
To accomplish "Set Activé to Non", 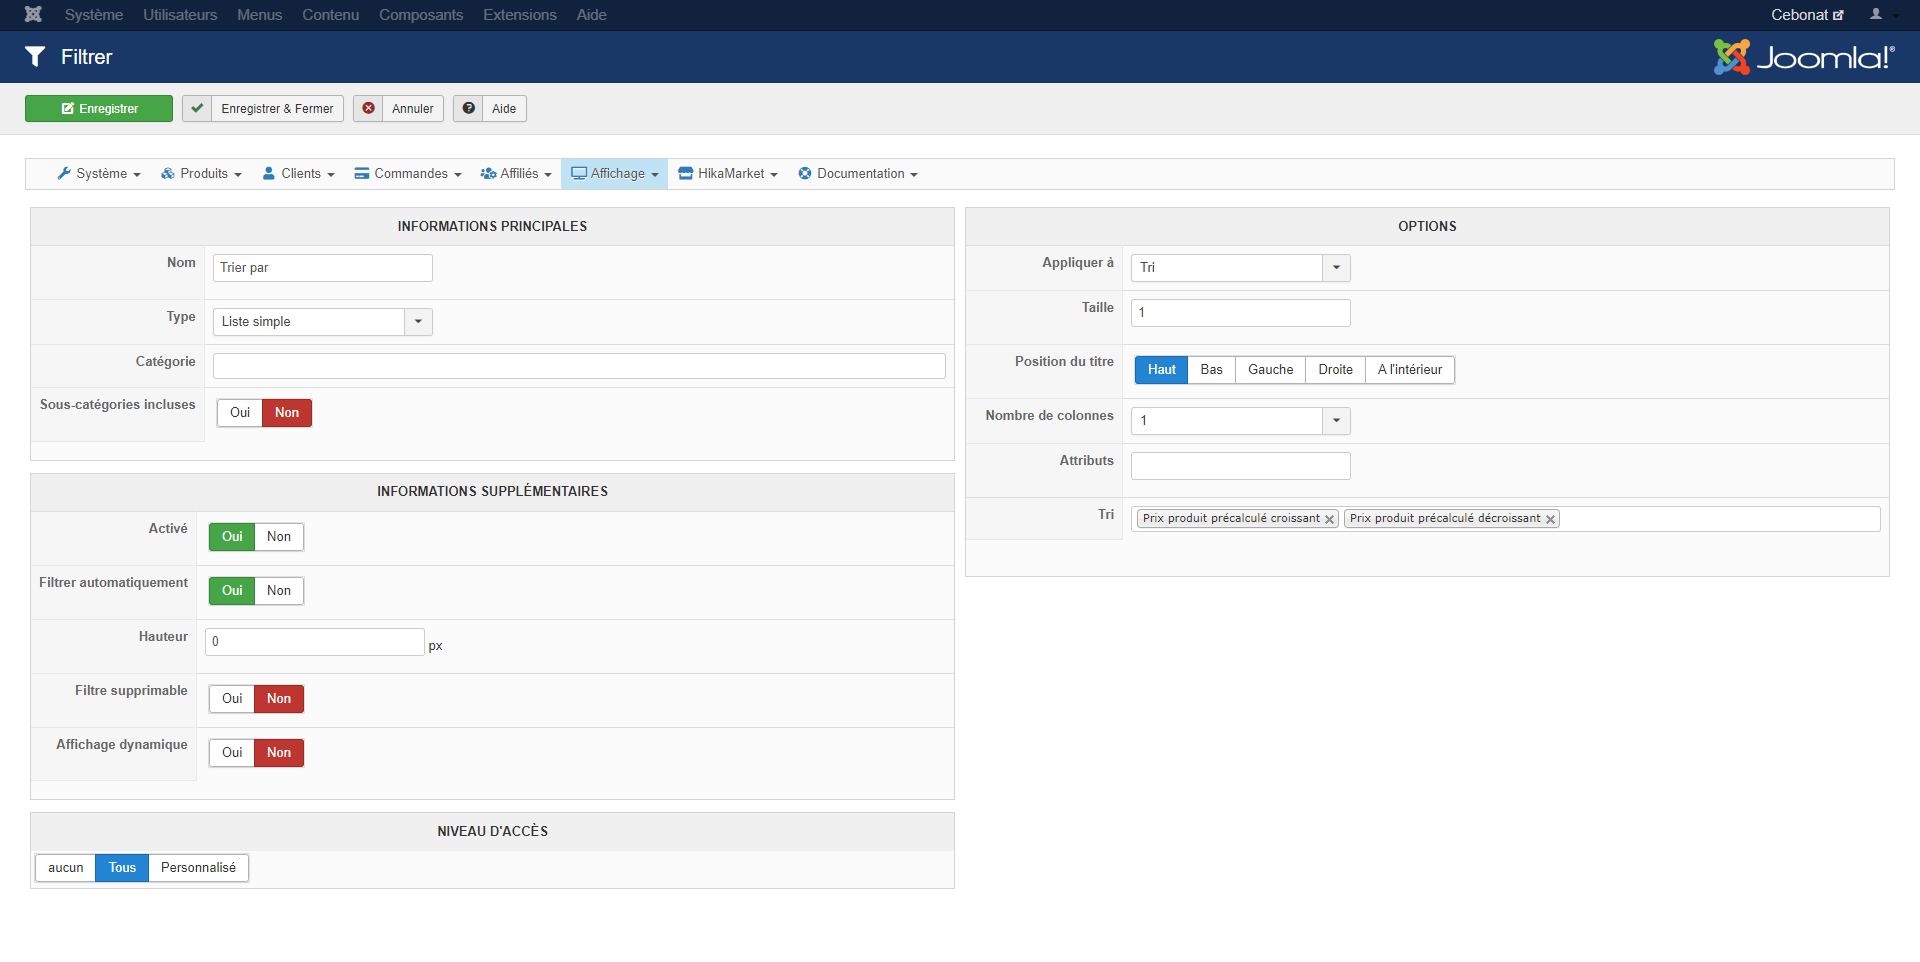I will (x=279, y=537).
